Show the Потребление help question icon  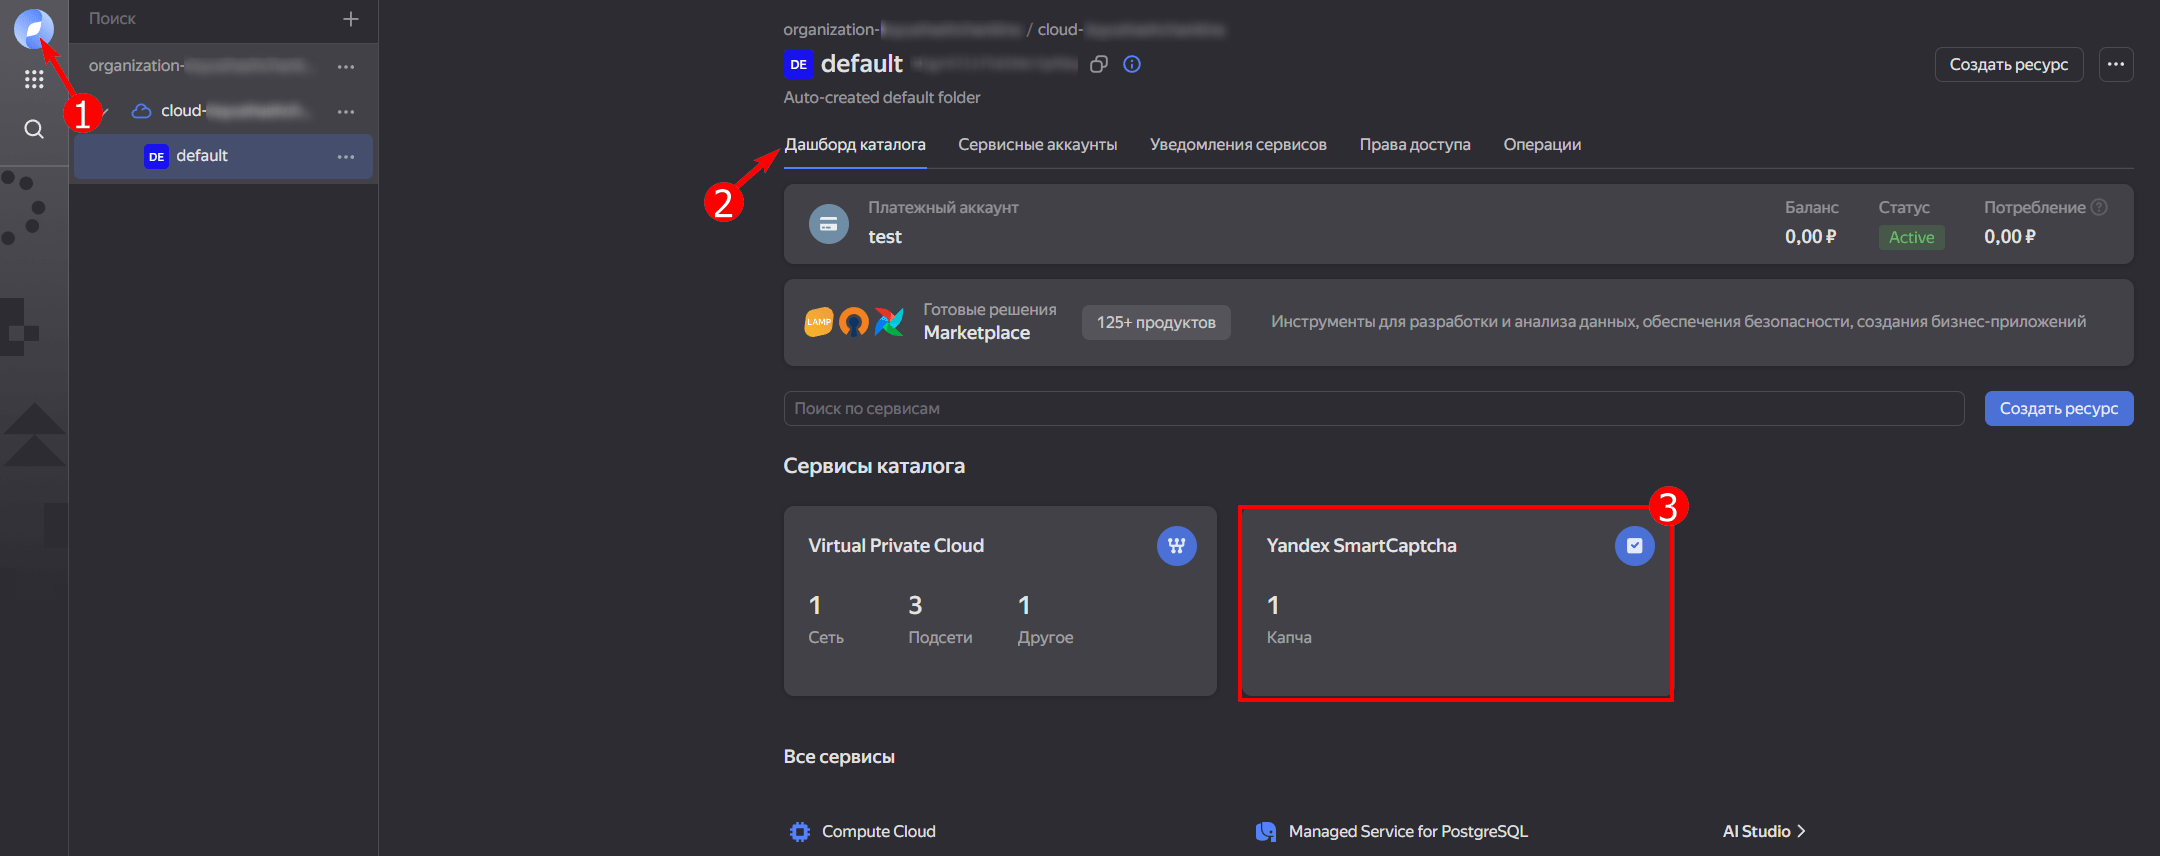pos(2099,207)
